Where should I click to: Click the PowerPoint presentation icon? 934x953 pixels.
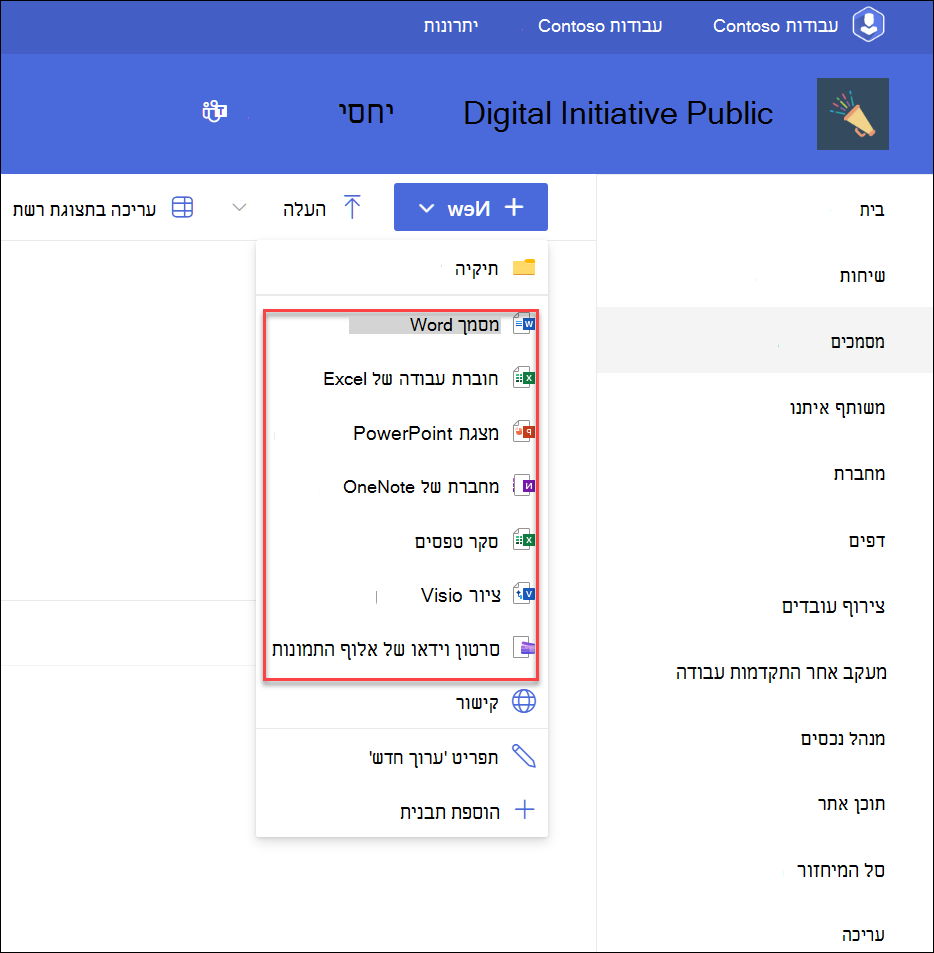(524, 432)
